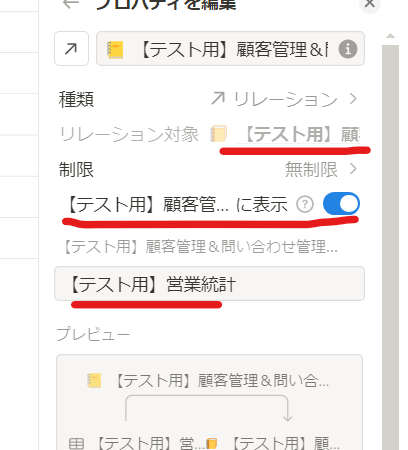Open help question mark next to に表示
This screenshot has height=450, width=408.
[305, 204]
